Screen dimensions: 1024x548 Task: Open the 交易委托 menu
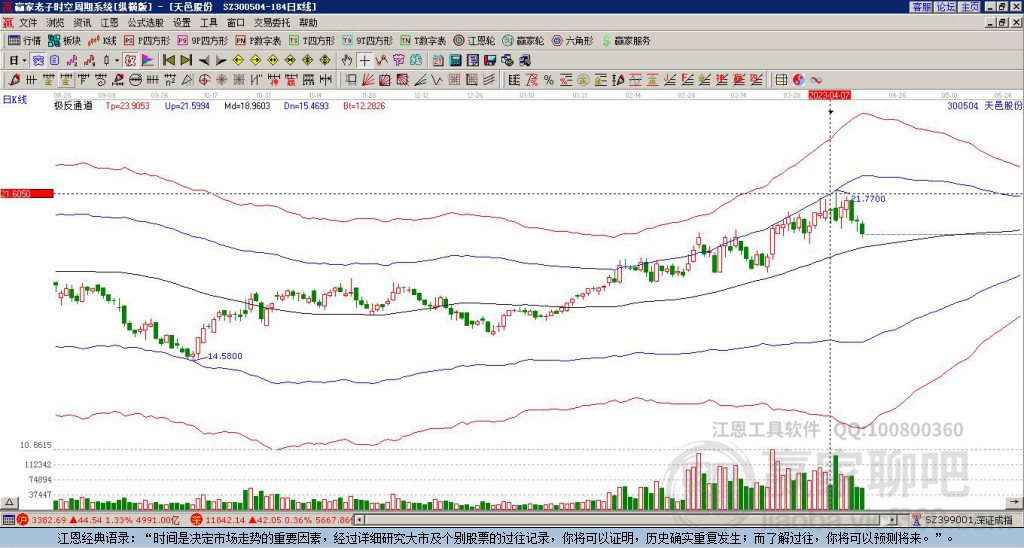[272, 23]
